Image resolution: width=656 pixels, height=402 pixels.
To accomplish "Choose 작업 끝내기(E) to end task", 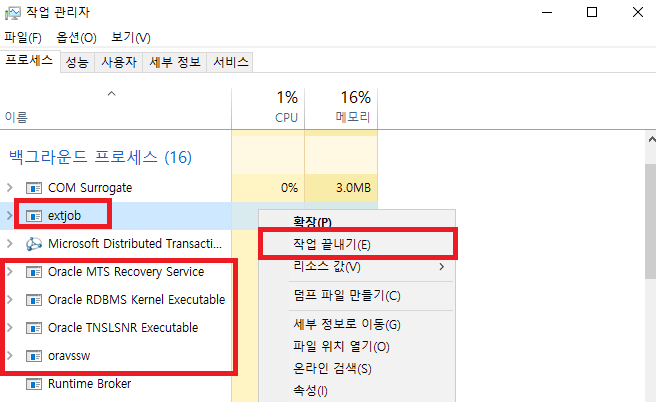I will point(358,244).
